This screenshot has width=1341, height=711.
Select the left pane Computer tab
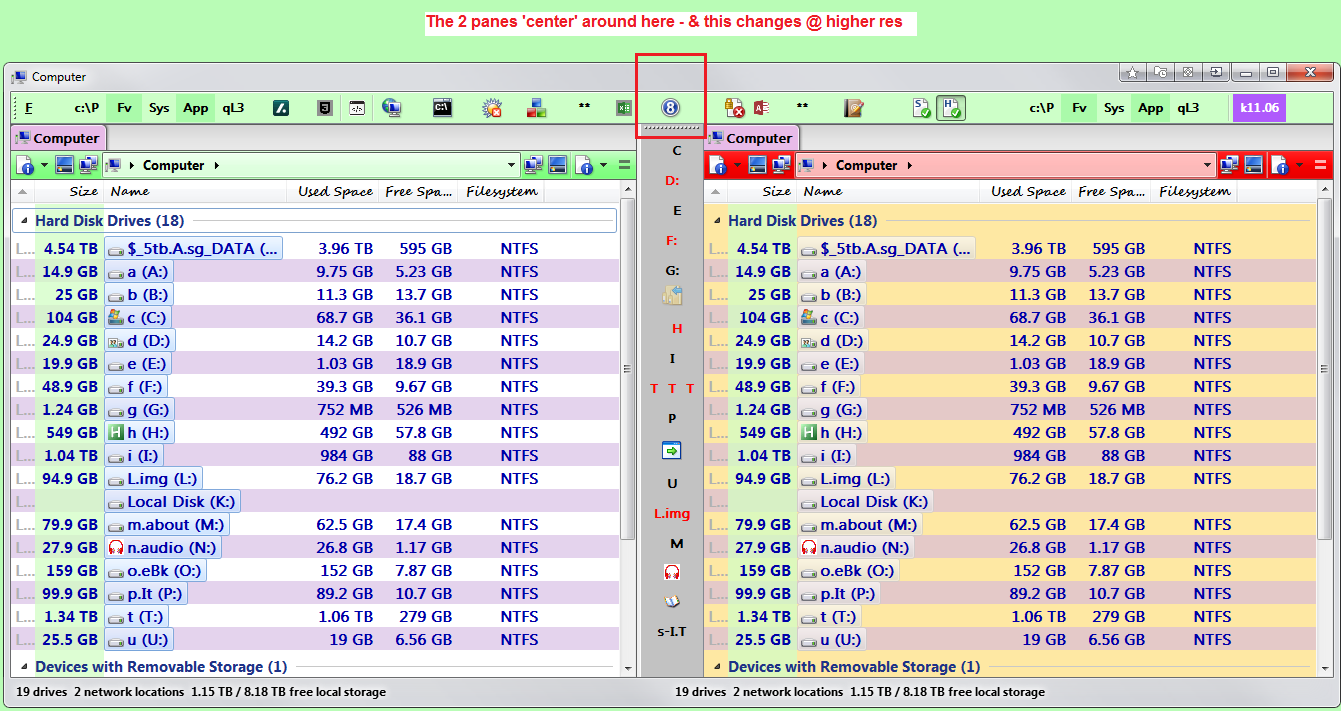point(58,138)
